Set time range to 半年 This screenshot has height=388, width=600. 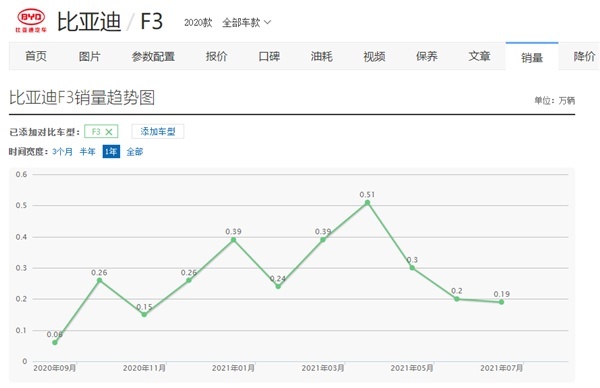87,152
